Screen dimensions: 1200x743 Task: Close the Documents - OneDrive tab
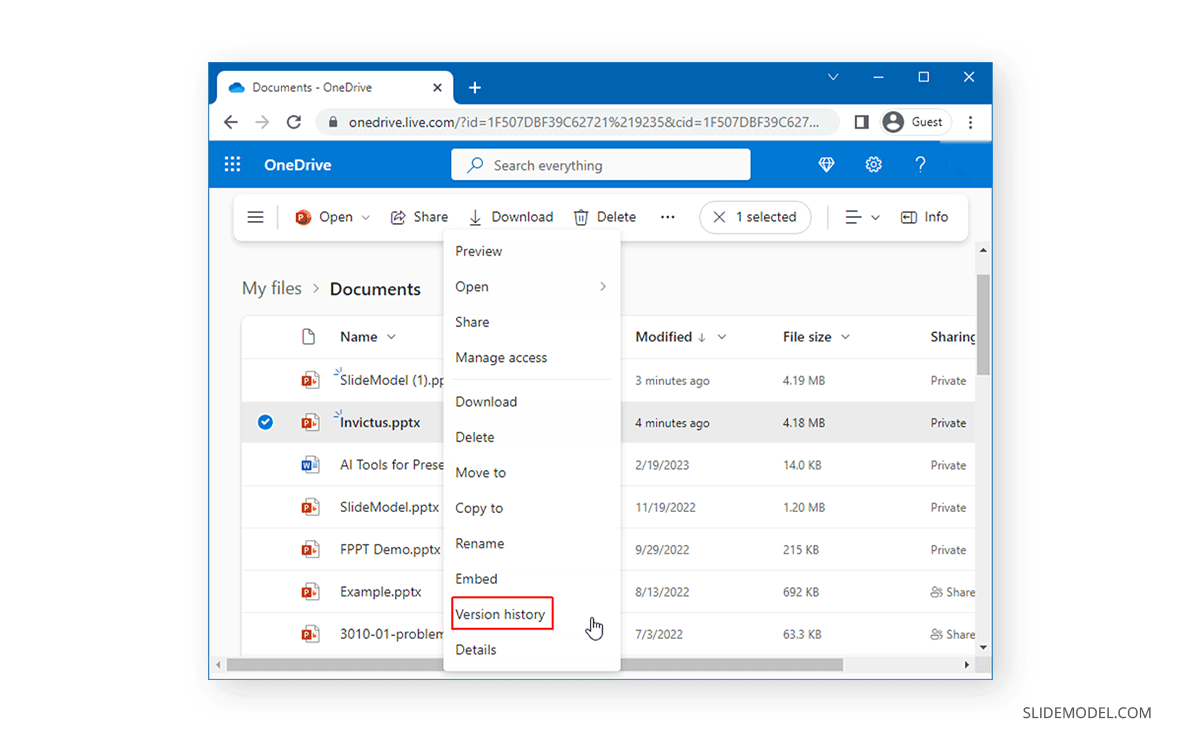click(x=437, y=88)
